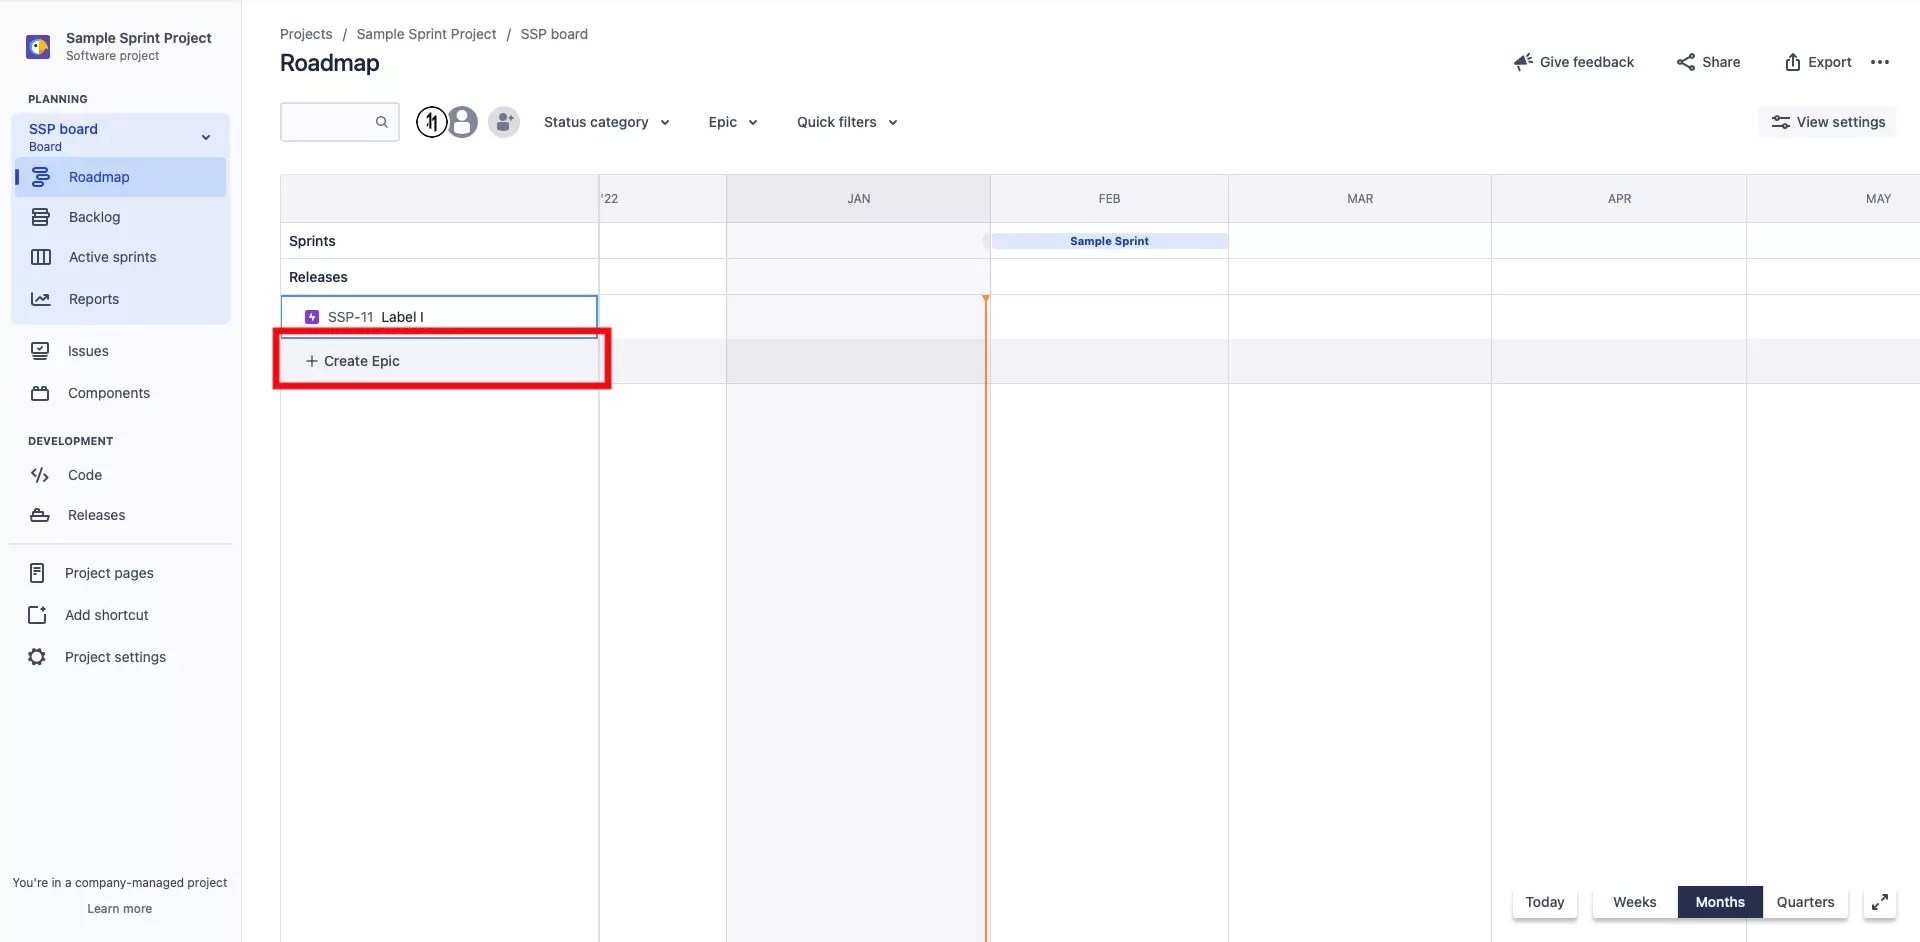The width and height of the screenshot is (1920, 942).
Task: Open the Components section
Action: tap(107, 392)
